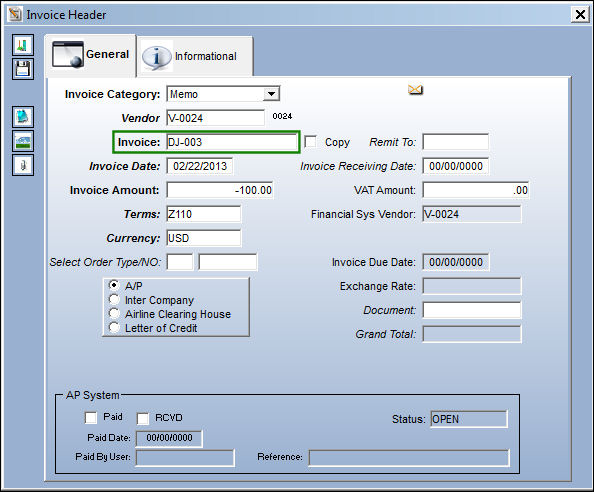Click the Paid By User field
Screen dimensions: 594x492
185,458
